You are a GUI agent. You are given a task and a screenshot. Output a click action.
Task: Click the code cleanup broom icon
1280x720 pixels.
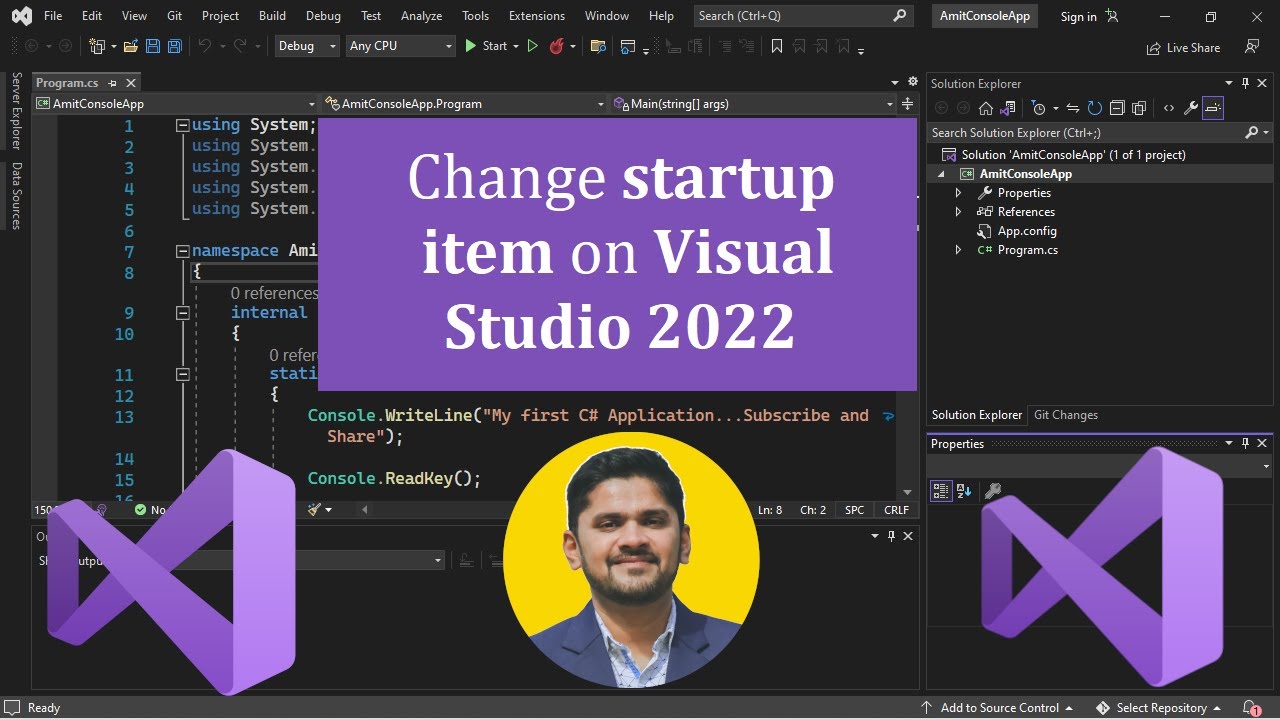(x=314, y=510)
